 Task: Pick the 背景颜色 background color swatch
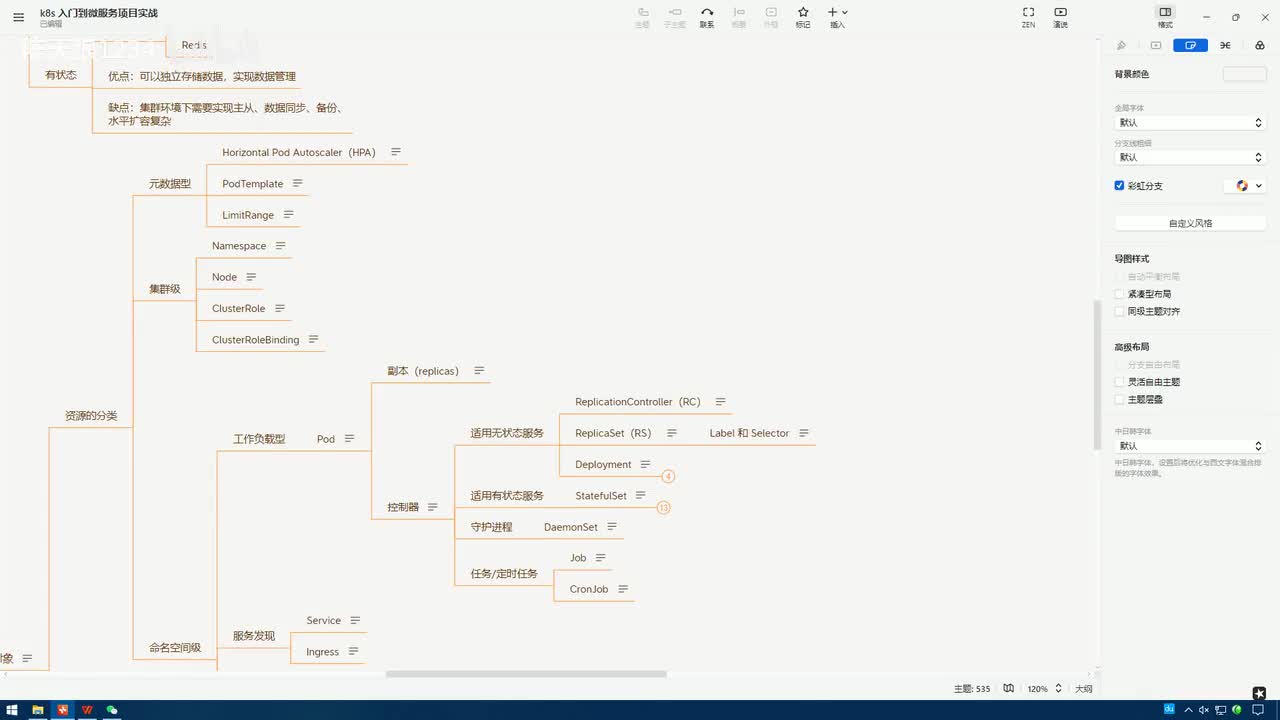pyautogui.click(x=1244, y=74)
